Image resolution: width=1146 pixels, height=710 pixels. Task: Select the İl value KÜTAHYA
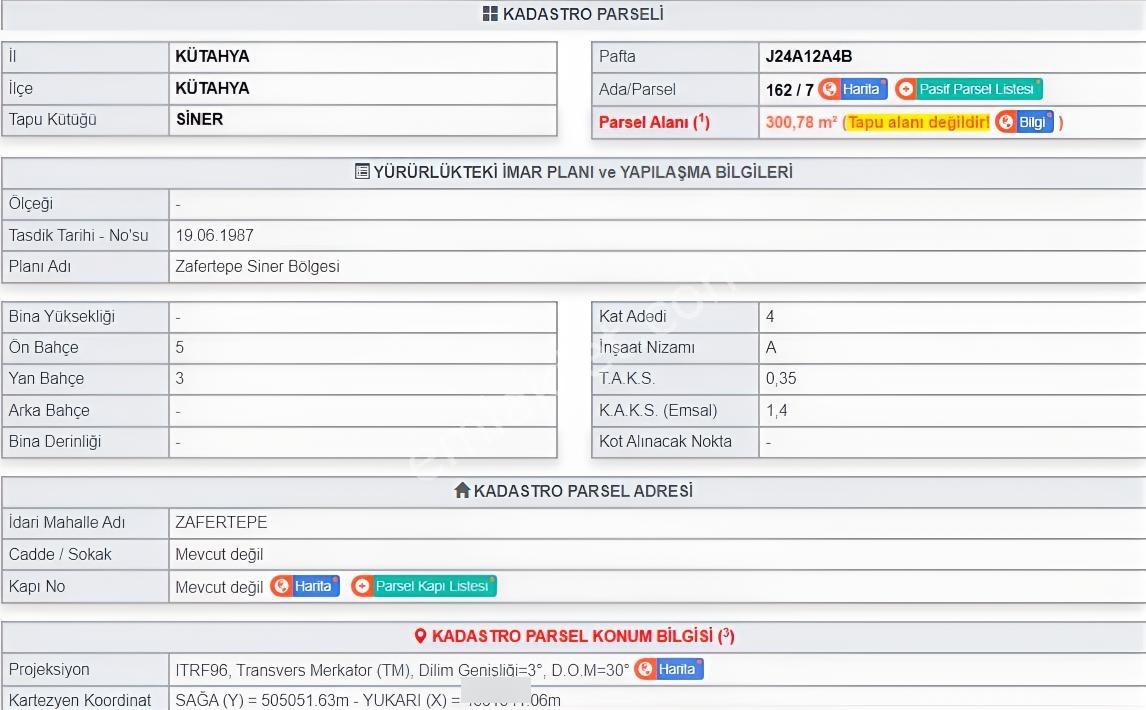[x=212, y=56]
